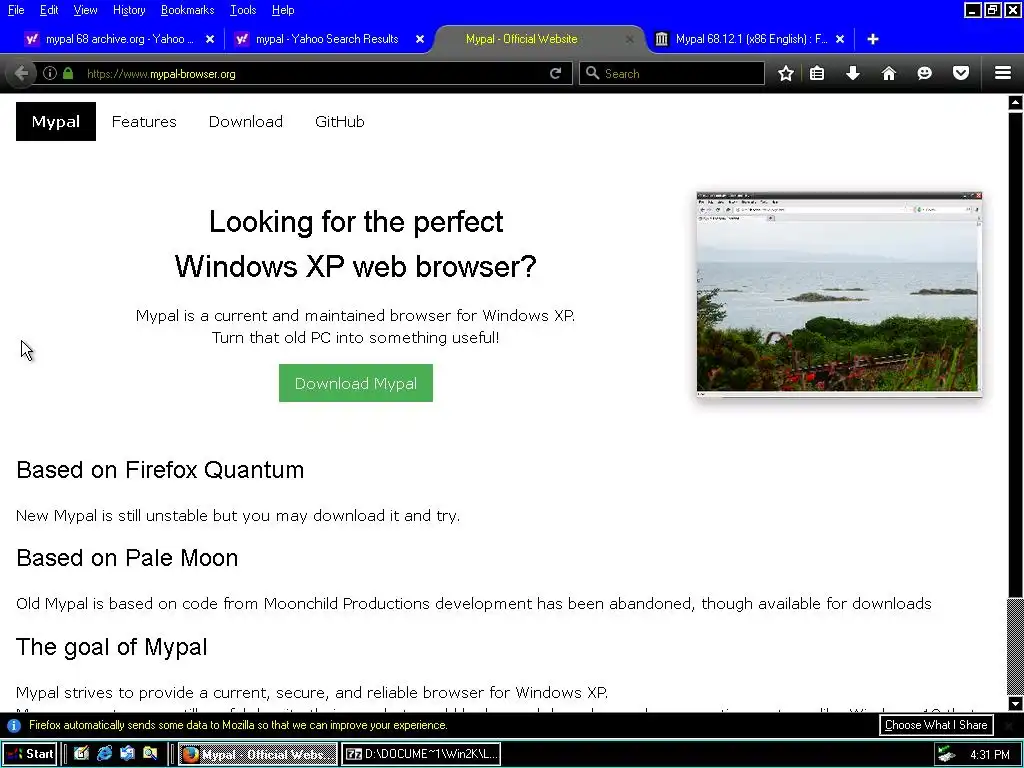Open the third quick launch icon (Outlook Express)
This screenshot has height=768, width=1024.
(127, 754)
